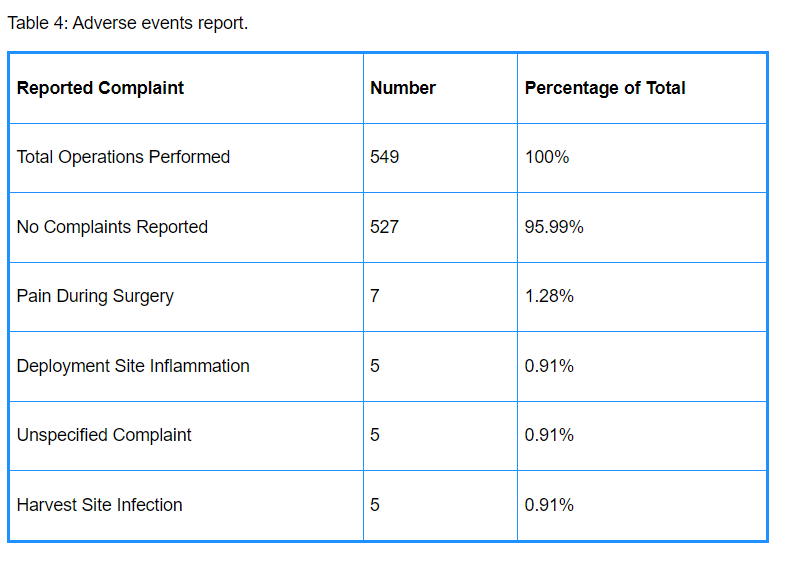The image size is (789, 561).
Task: Click the 95.99% percentage cell
Action: [554, 227]
